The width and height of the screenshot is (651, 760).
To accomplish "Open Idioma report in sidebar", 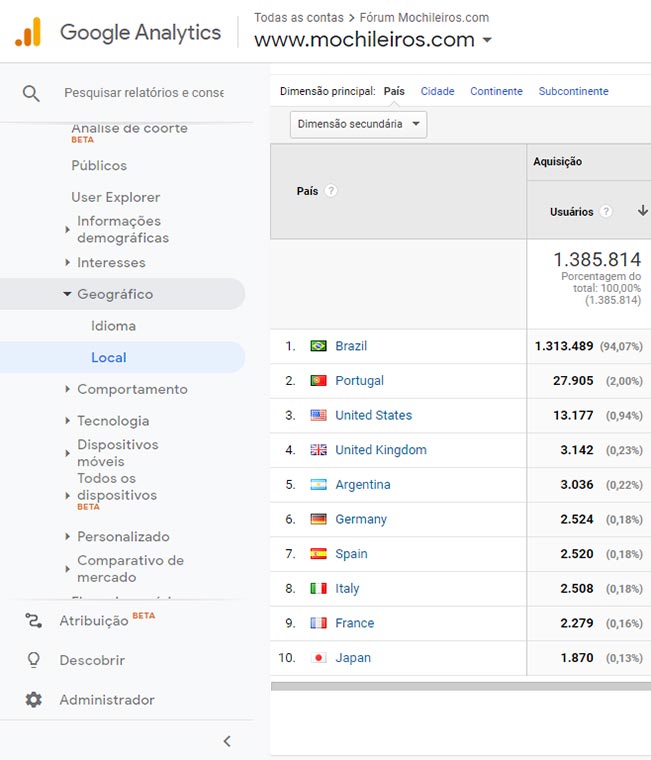I will coord(113,326).
